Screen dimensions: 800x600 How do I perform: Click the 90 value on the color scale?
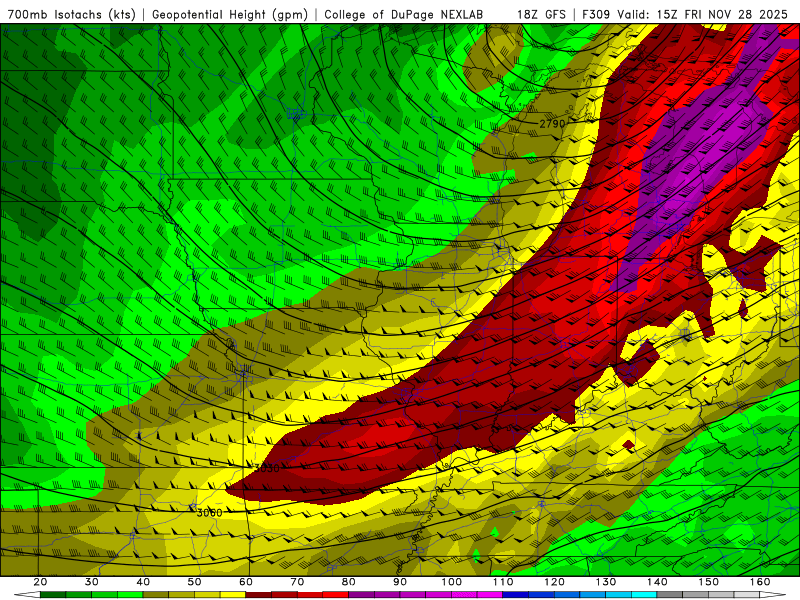400,582
